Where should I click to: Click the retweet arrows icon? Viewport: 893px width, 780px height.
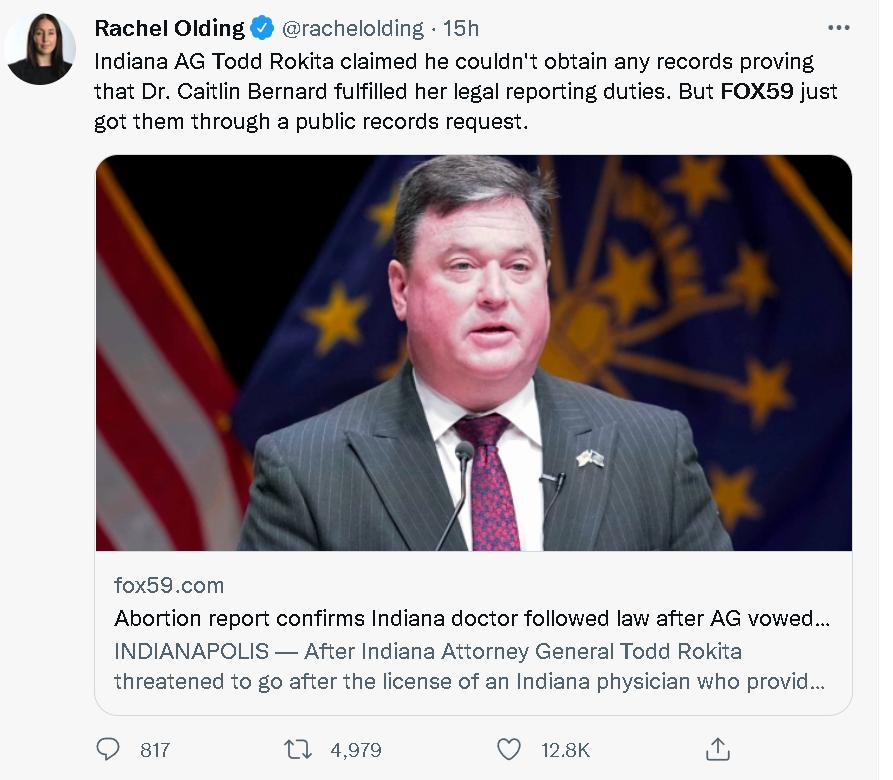click(x=295, y=749)
